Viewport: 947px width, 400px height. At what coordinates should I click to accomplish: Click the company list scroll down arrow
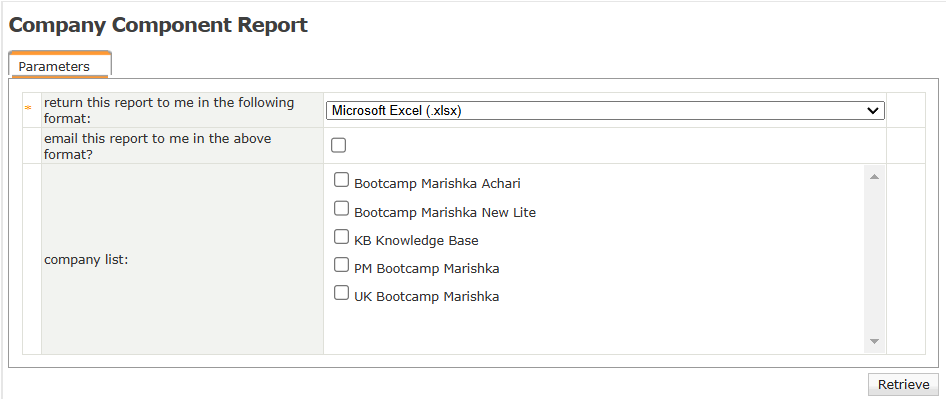(x=874, y=342)
